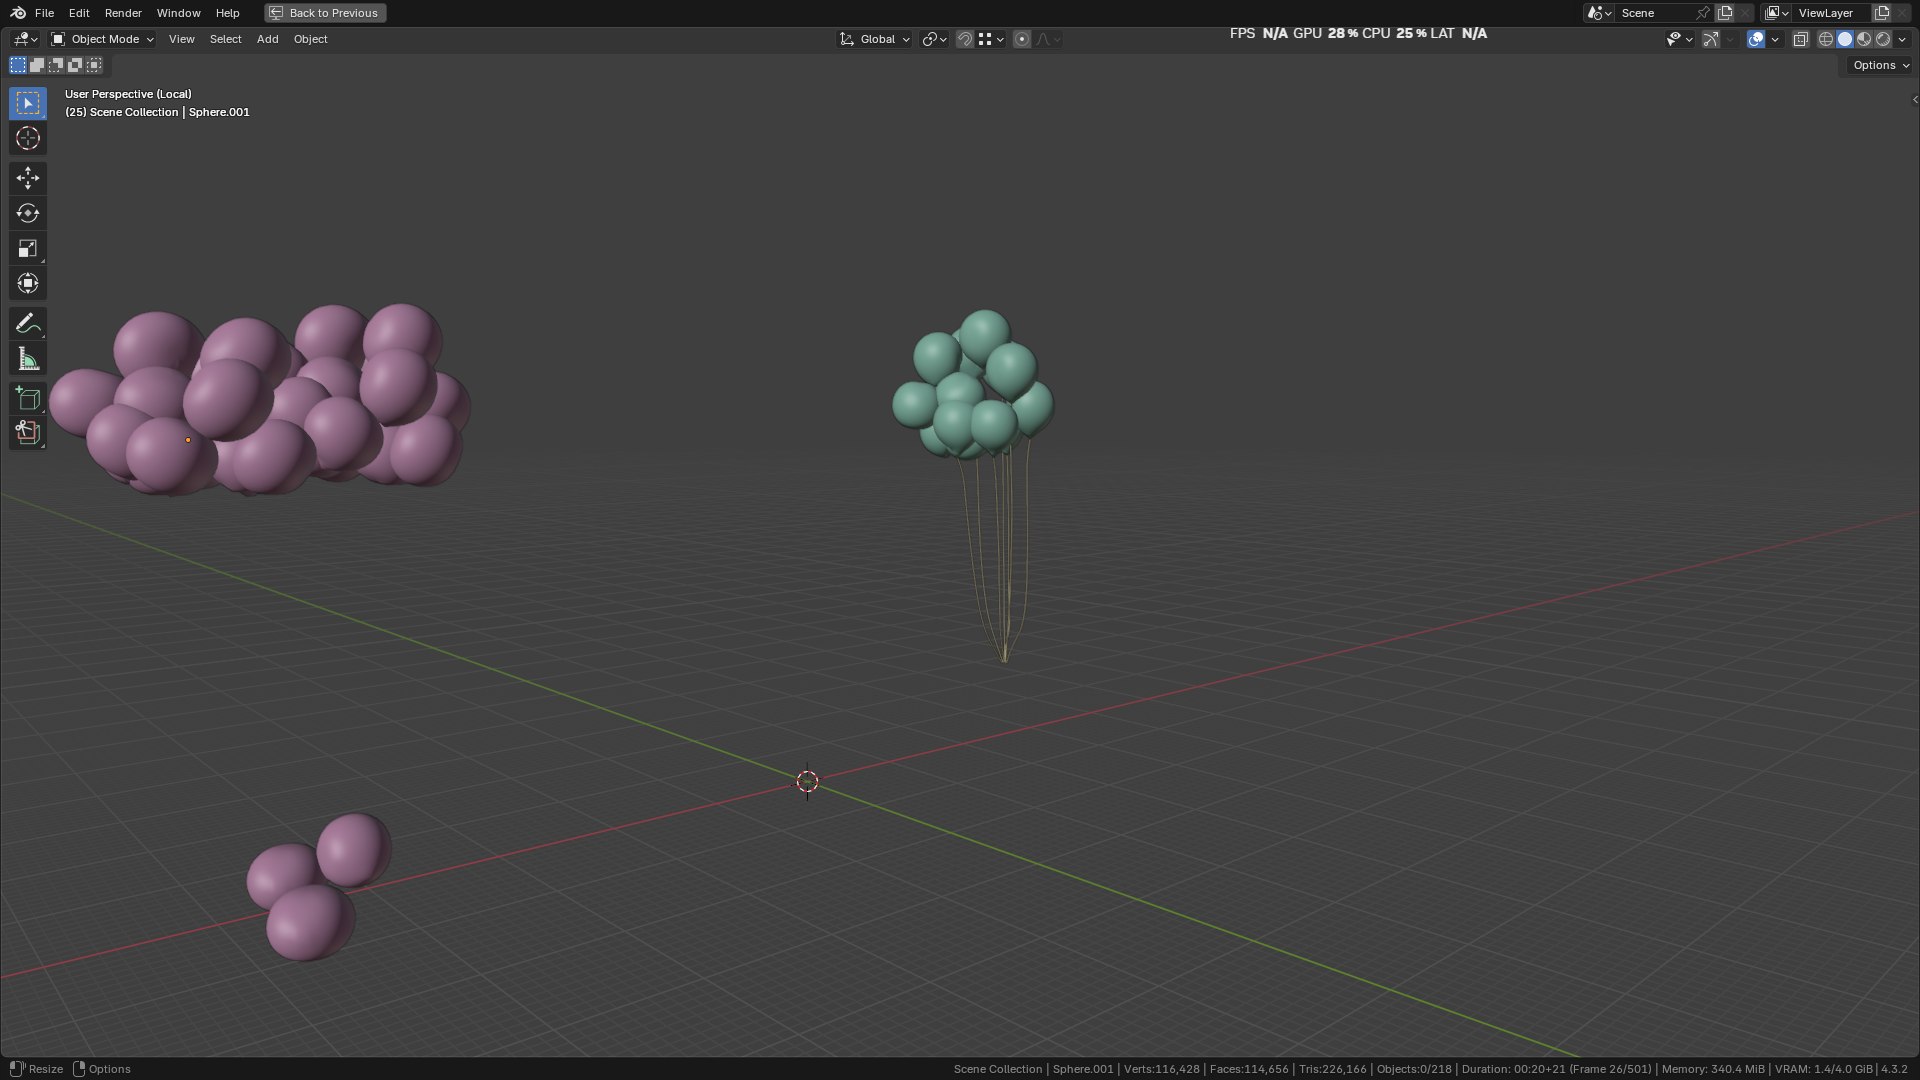1920x1080 pixels.
Task: Click the Options label in status bar
Action: (x=110, y=1069)
